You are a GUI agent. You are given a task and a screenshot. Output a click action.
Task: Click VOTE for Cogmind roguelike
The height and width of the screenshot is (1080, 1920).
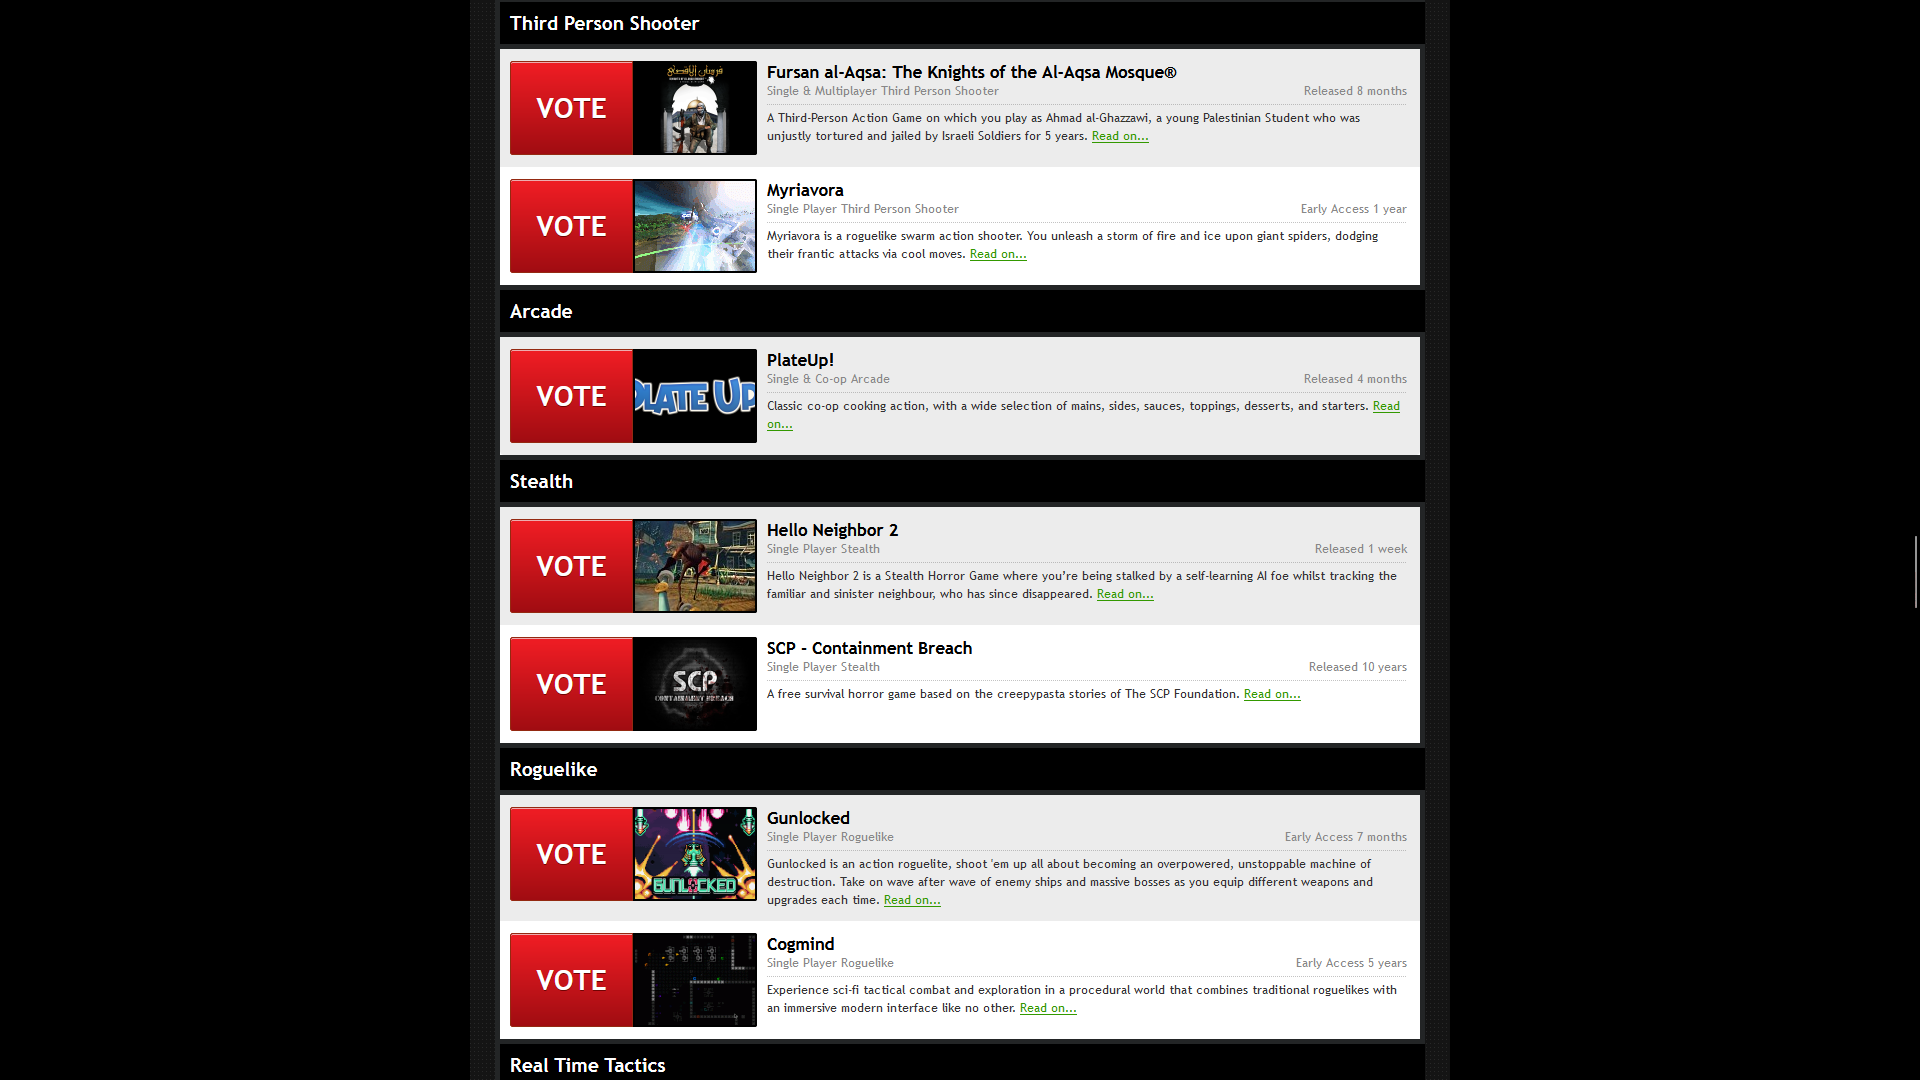coord(571,978)
